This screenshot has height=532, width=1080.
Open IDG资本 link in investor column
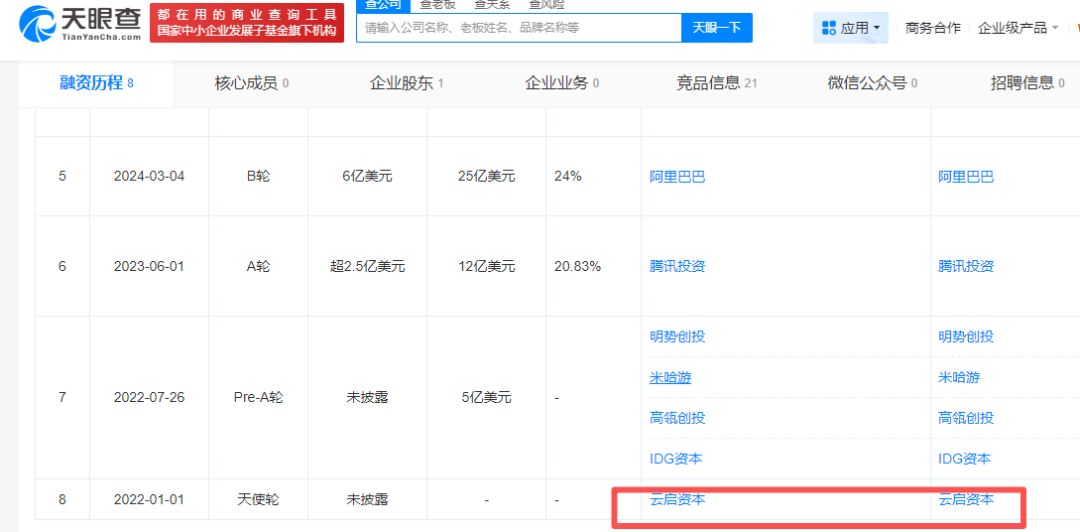[676, 458]
